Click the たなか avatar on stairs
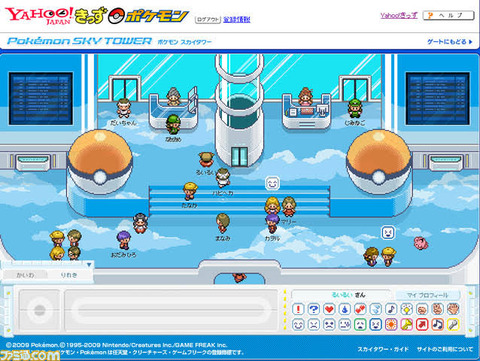480x361 pixels. pos(190,191)
